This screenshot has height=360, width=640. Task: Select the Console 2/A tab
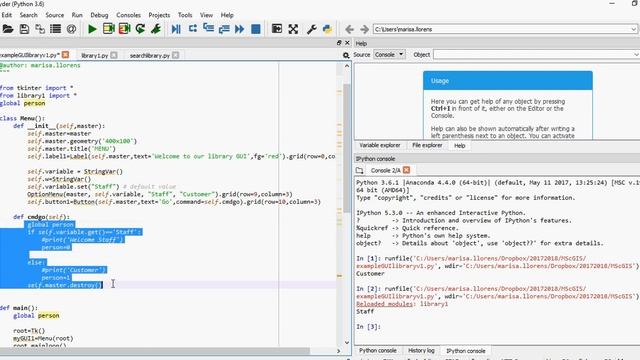click(386, 170)
